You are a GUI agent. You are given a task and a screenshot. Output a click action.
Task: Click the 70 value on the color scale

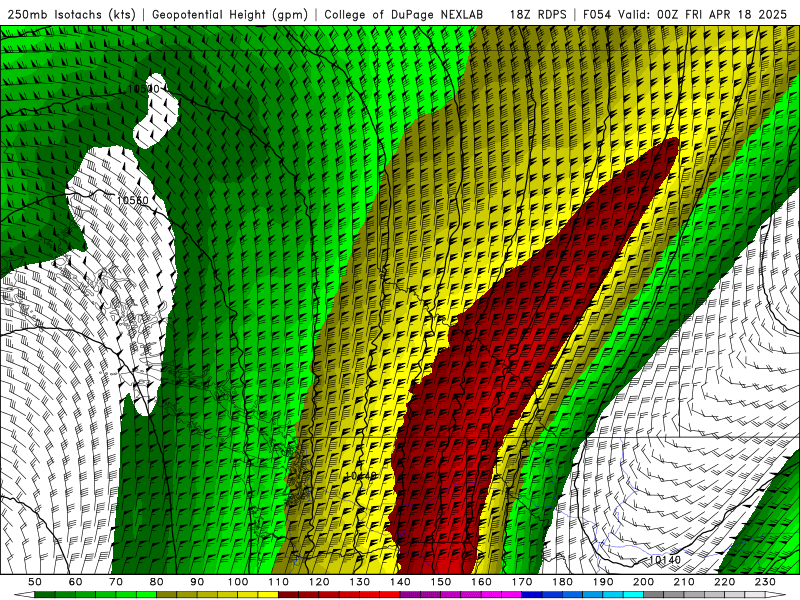coord(116,582)
